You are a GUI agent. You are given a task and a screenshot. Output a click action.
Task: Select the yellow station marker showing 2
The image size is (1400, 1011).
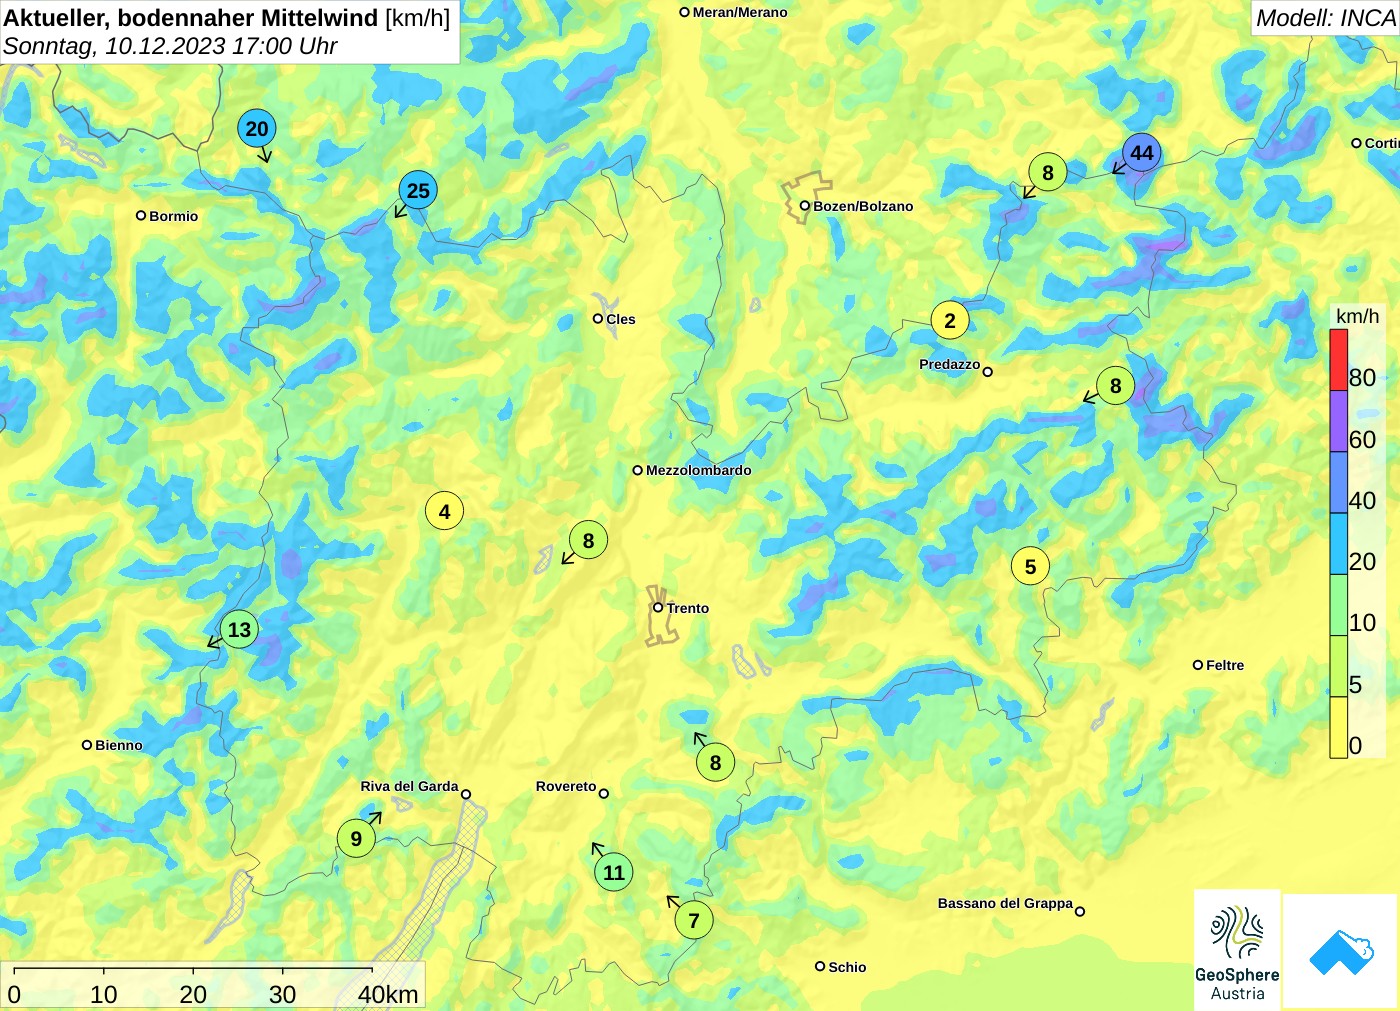(x=950, y=320)
